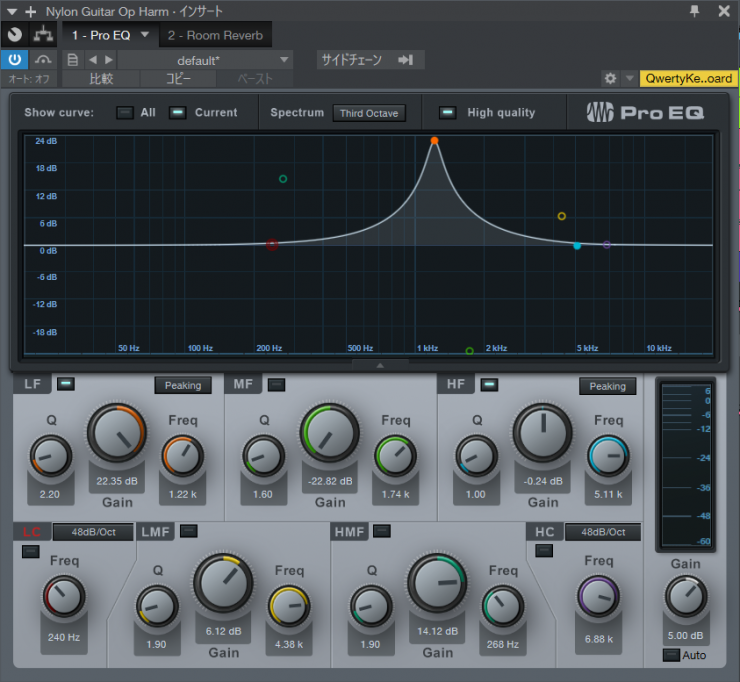The width and height of the screenshot is (740, 682).
Task: Toggle the HMF band enable button
Action: point(382,531)
